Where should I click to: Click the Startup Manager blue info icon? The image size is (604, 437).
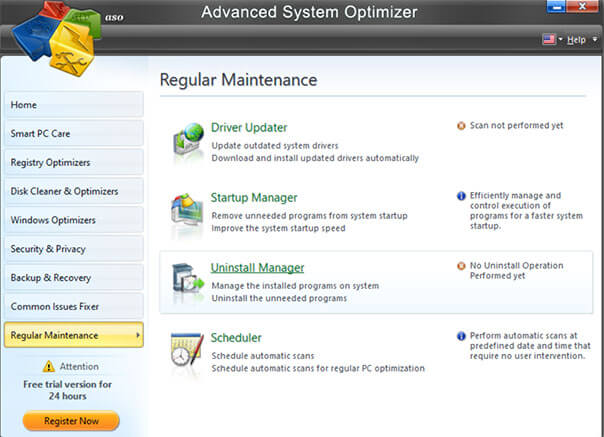click(x=461, y=196)
